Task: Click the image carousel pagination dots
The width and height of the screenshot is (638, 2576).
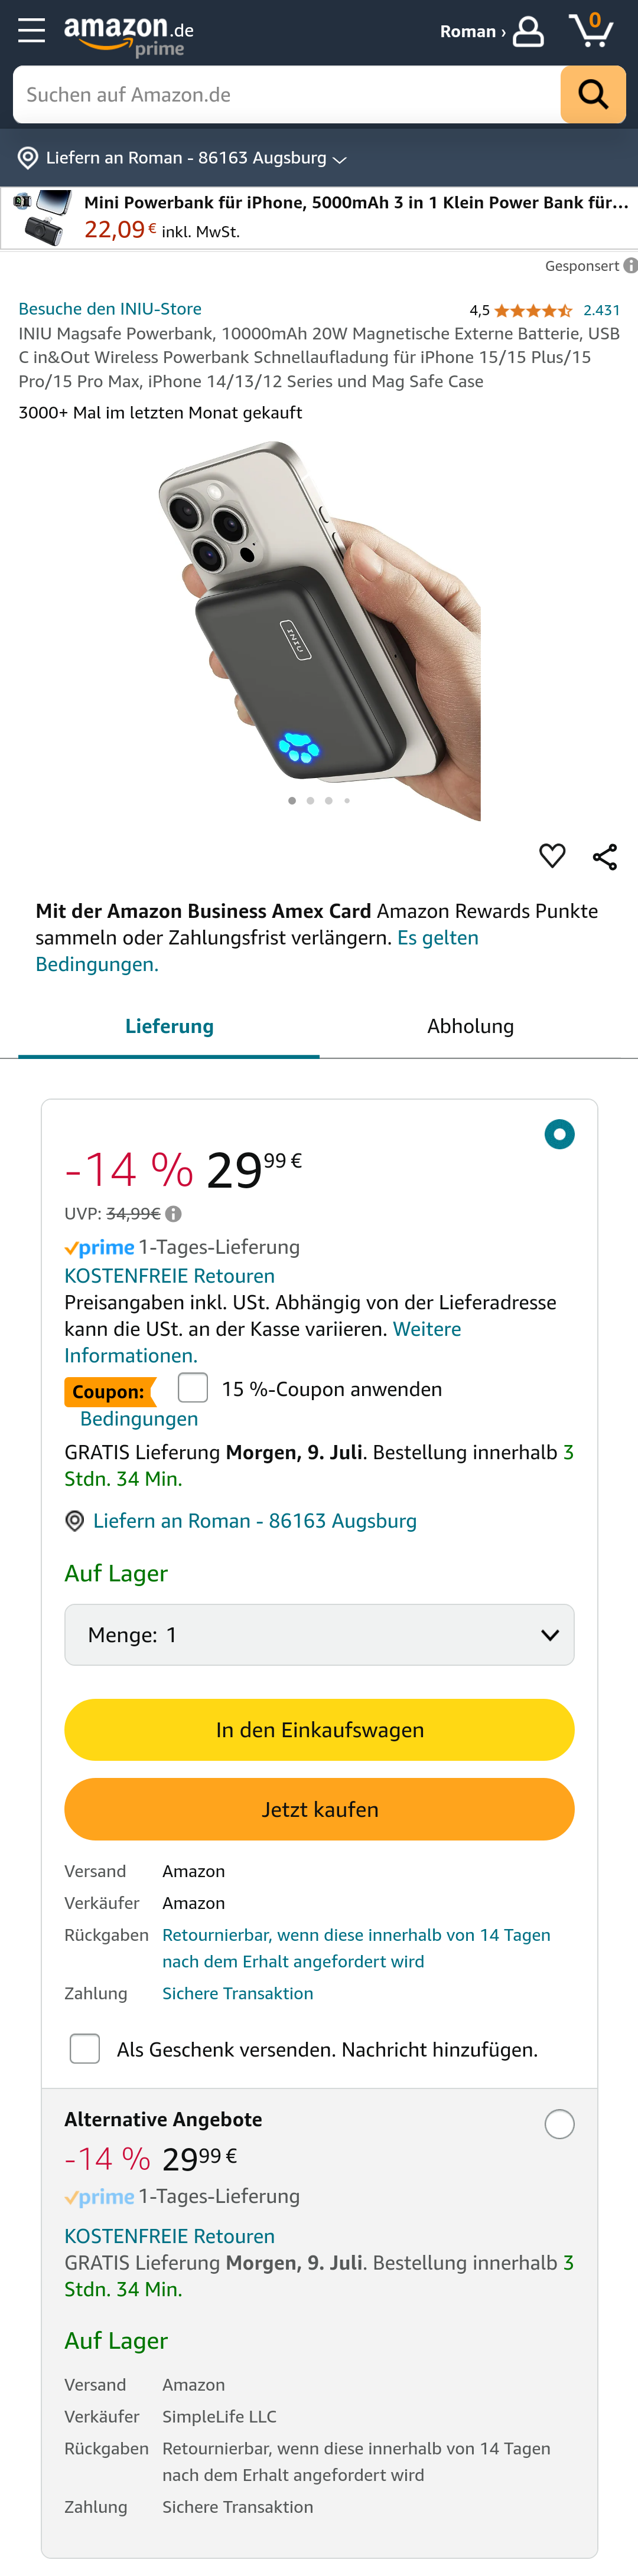Action: pos(319,801)
